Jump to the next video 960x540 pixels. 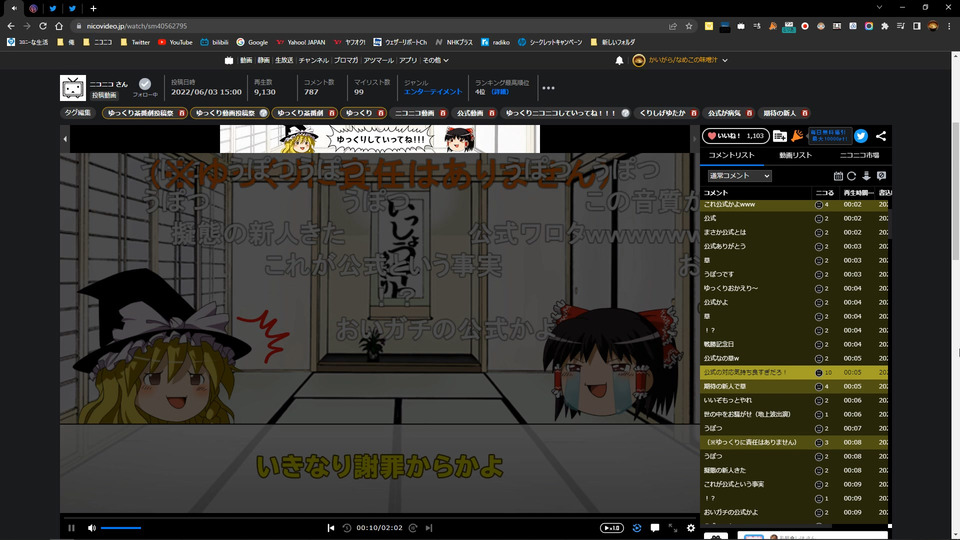coord(429,528)
